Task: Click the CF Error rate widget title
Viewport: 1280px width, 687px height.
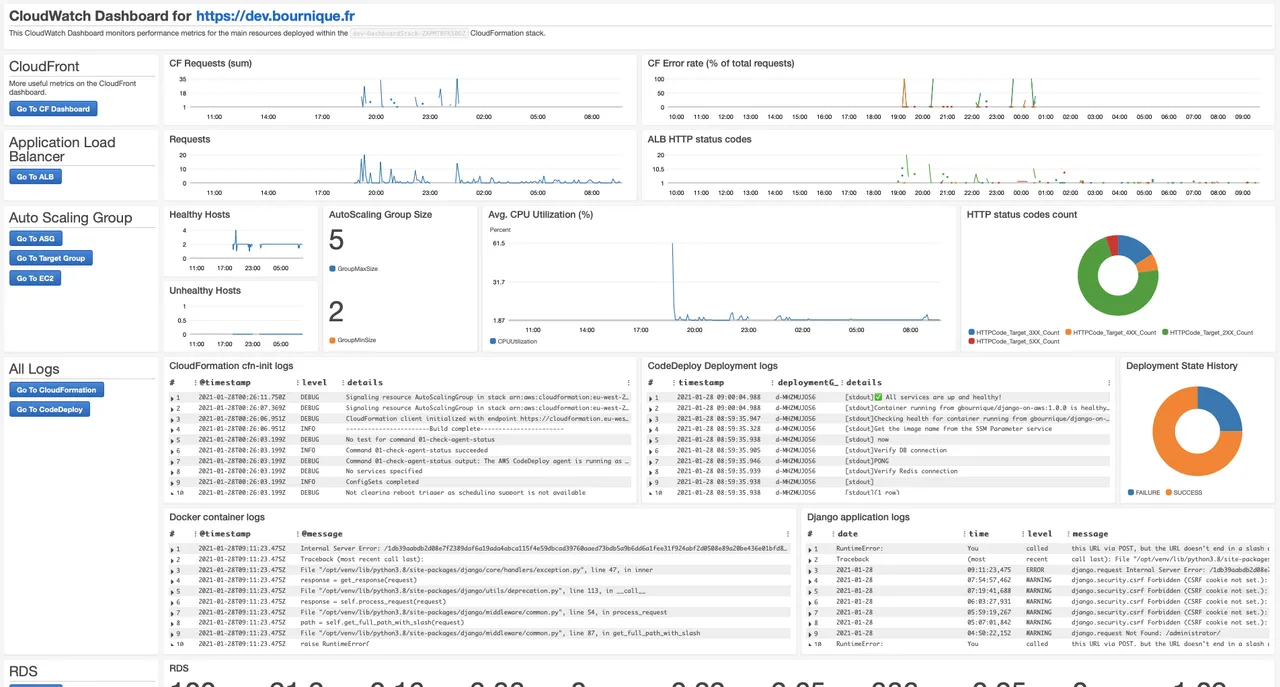Action: pyautogui.click(x=721, y=63)
